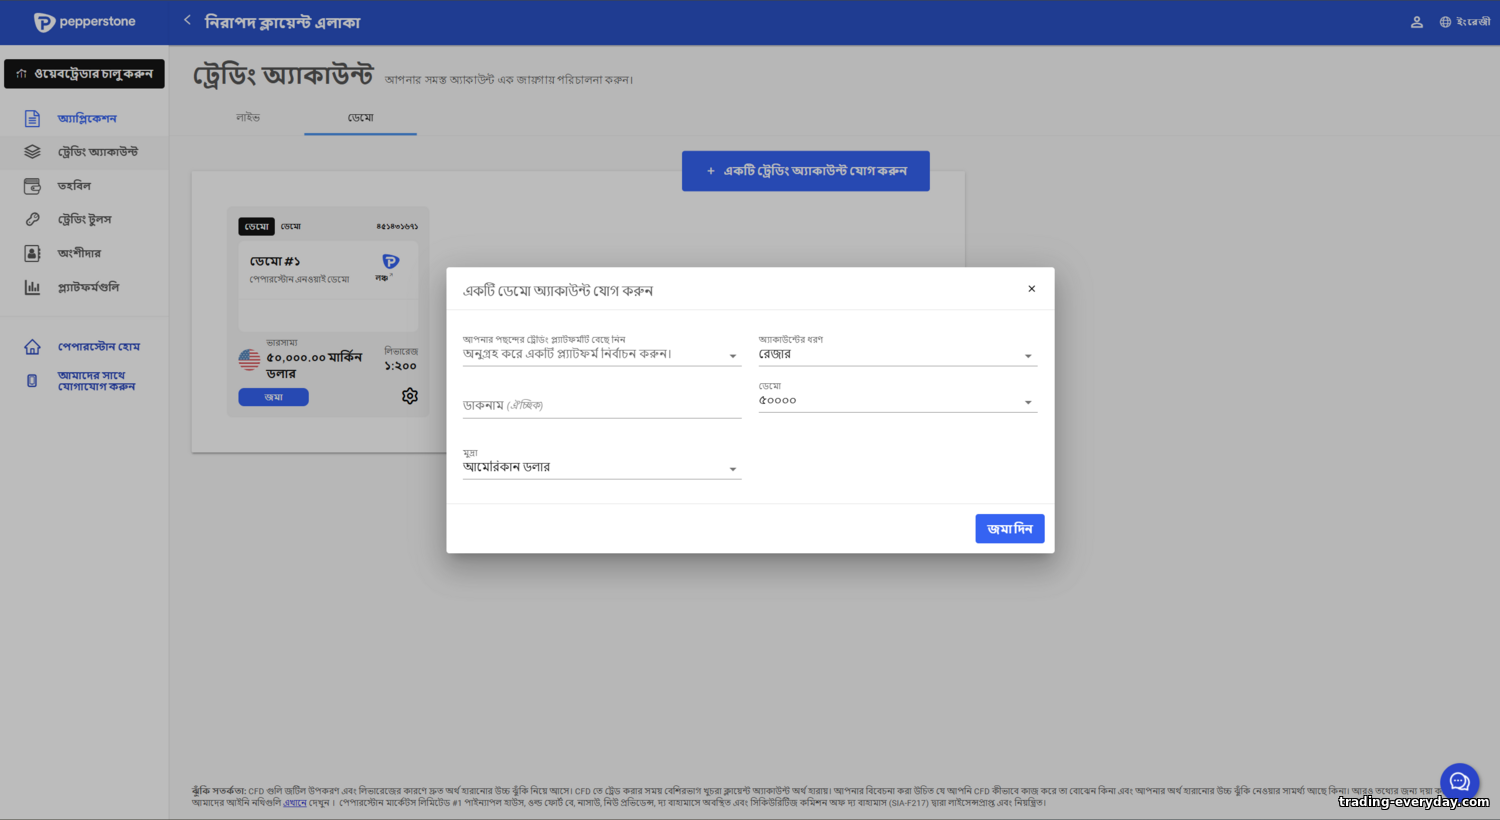
Task: Open তহবিল in the sidebar menu
Action: point(74,186)
